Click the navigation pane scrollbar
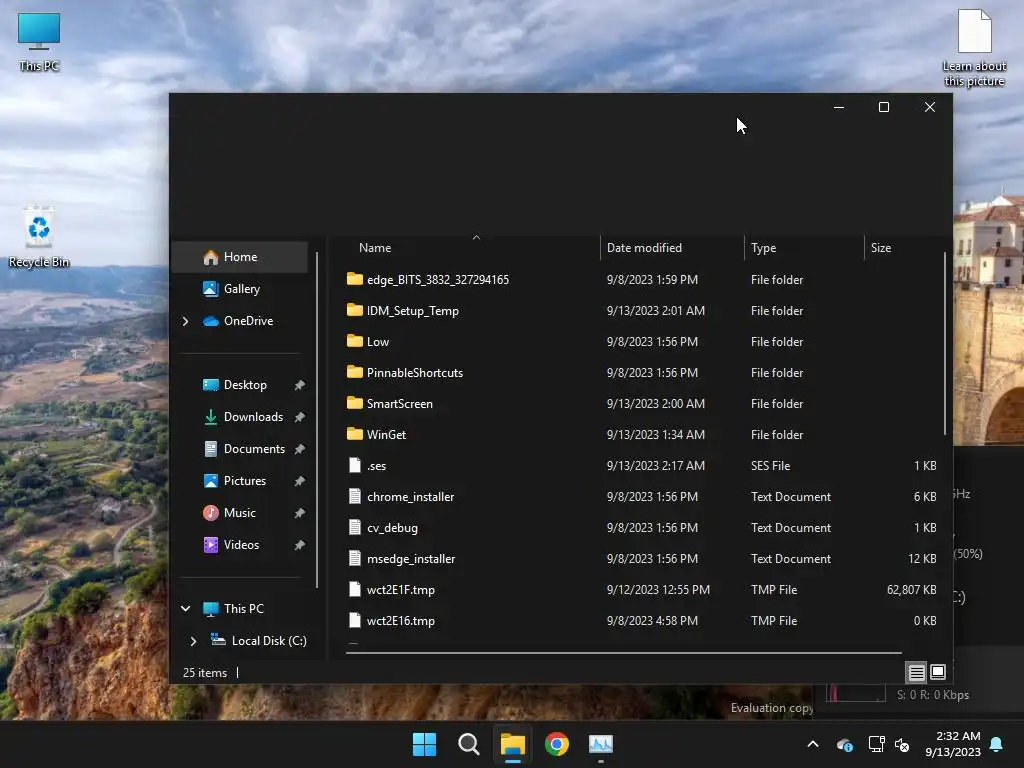 pyautogui.click(x=317, y=420)
